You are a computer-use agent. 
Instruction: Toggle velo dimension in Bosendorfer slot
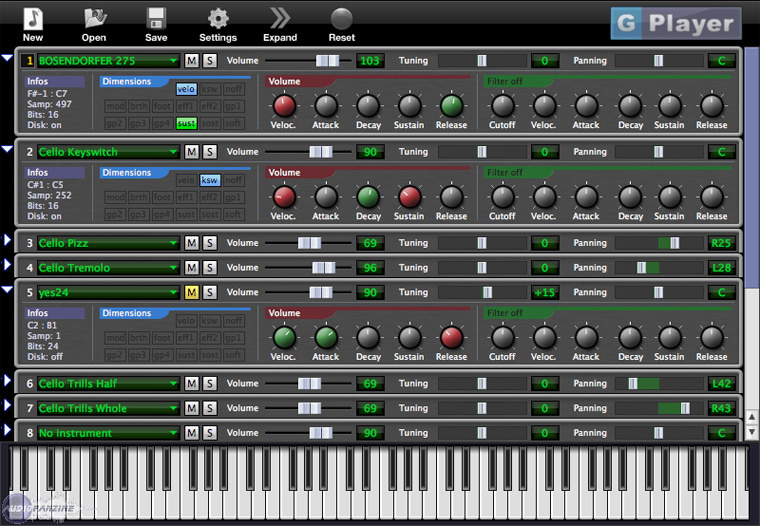(x=186, y=89)
